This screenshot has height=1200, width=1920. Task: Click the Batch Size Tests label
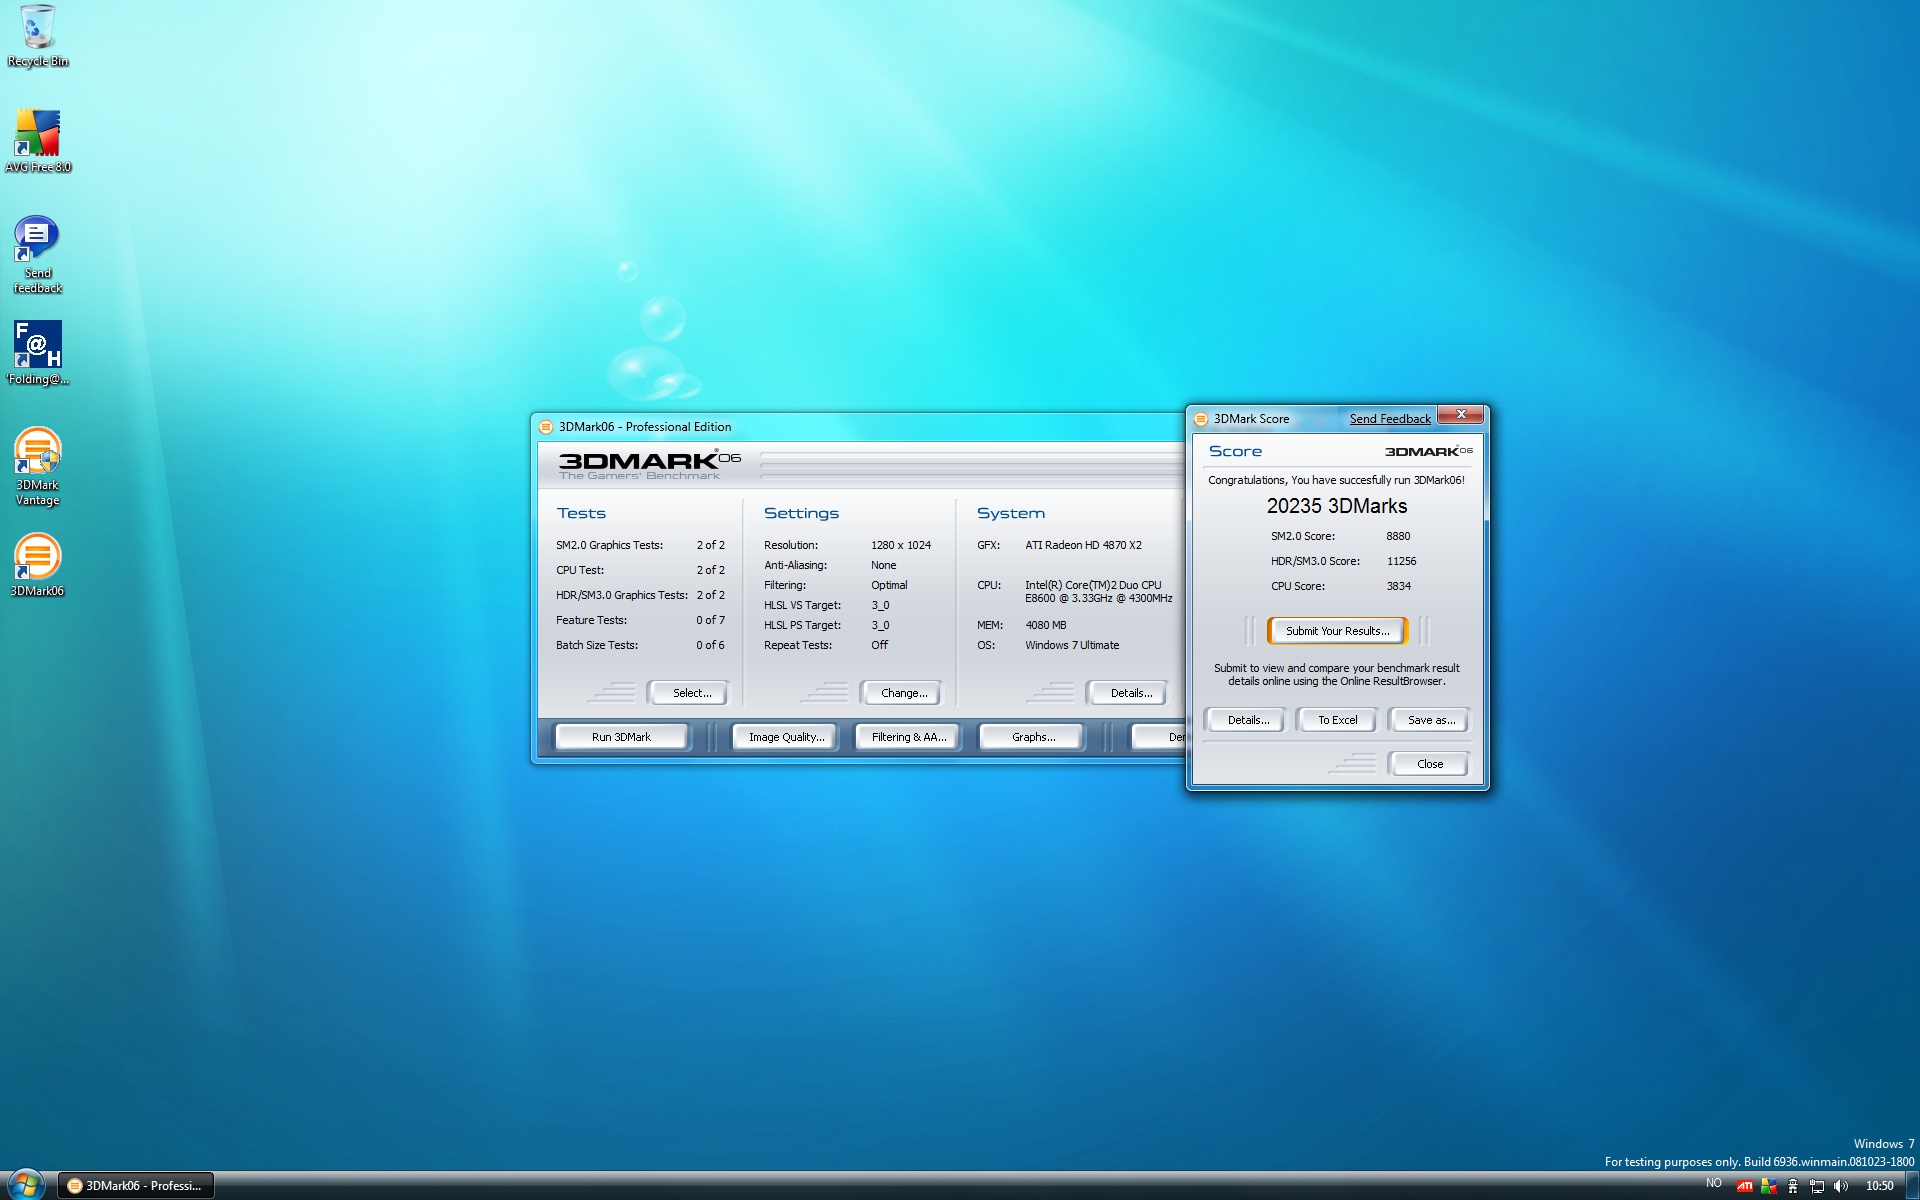(x=596, y=645)
